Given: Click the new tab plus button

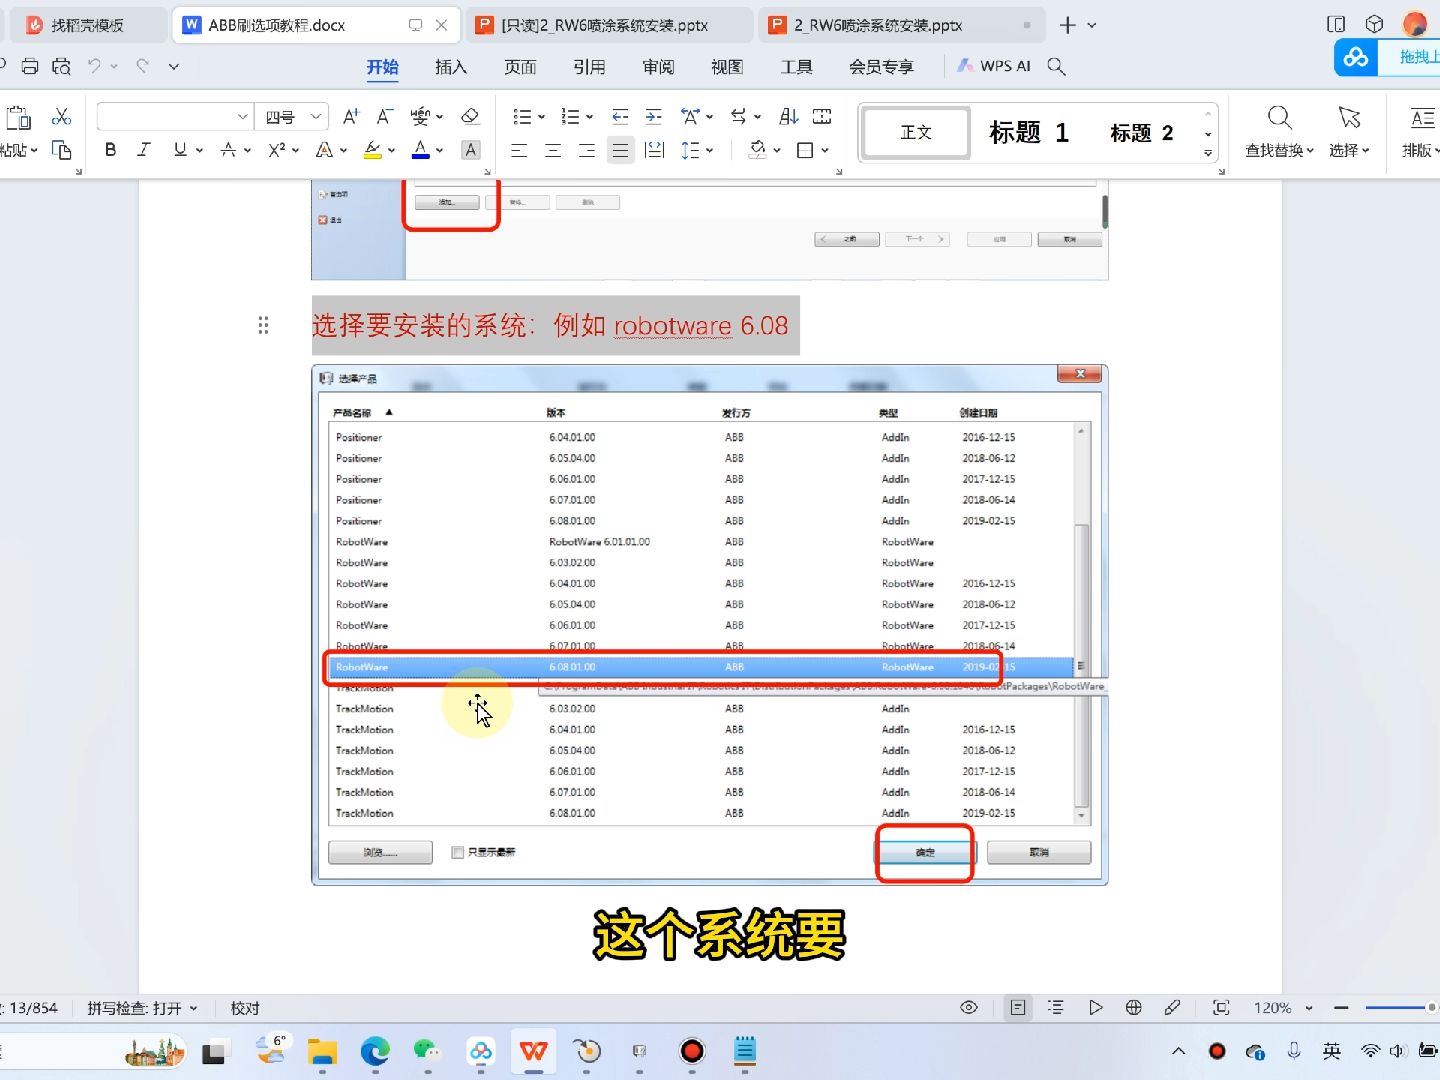Looking at the screenshot, I should pyautogui.click(x=1068, y=25).
